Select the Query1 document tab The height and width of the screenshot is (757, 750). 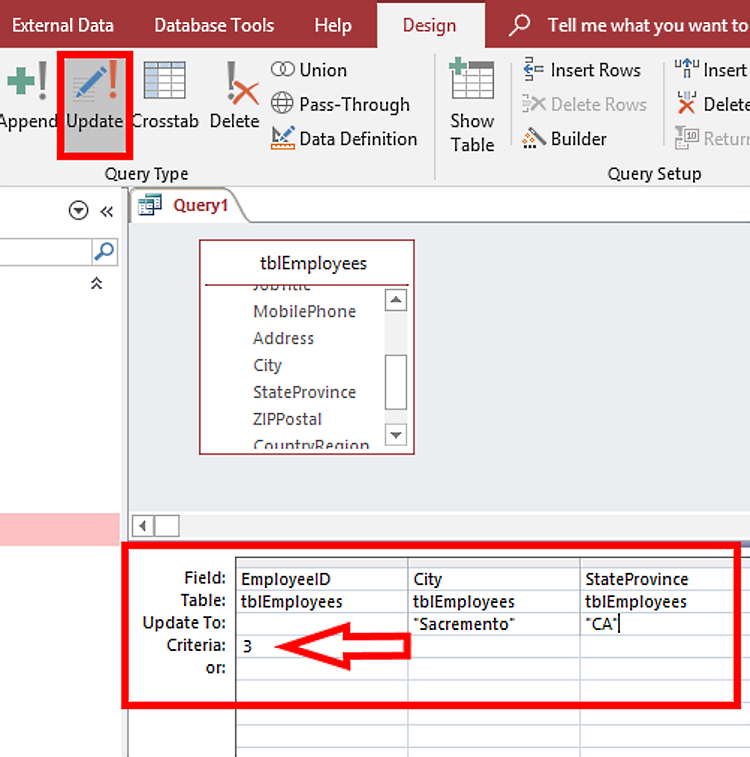[188, 205]
